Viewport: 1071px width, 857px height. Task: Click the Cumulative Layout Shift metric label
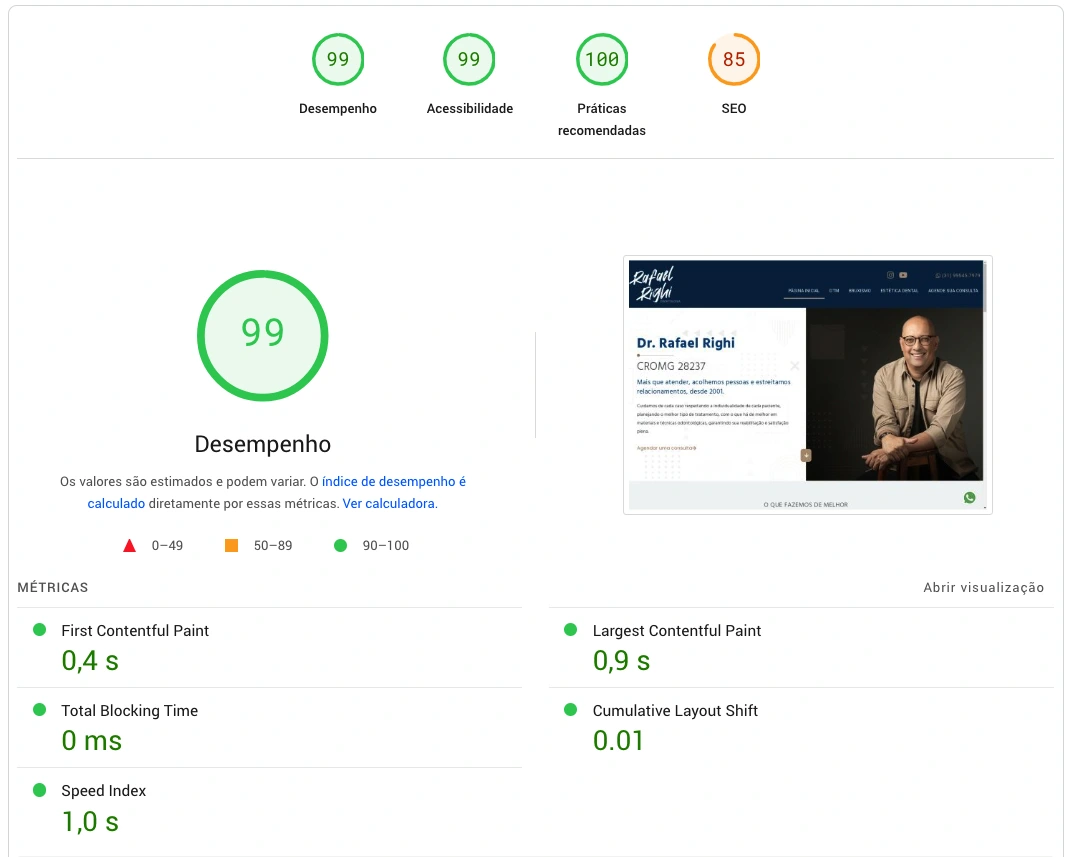click(675, 711)
